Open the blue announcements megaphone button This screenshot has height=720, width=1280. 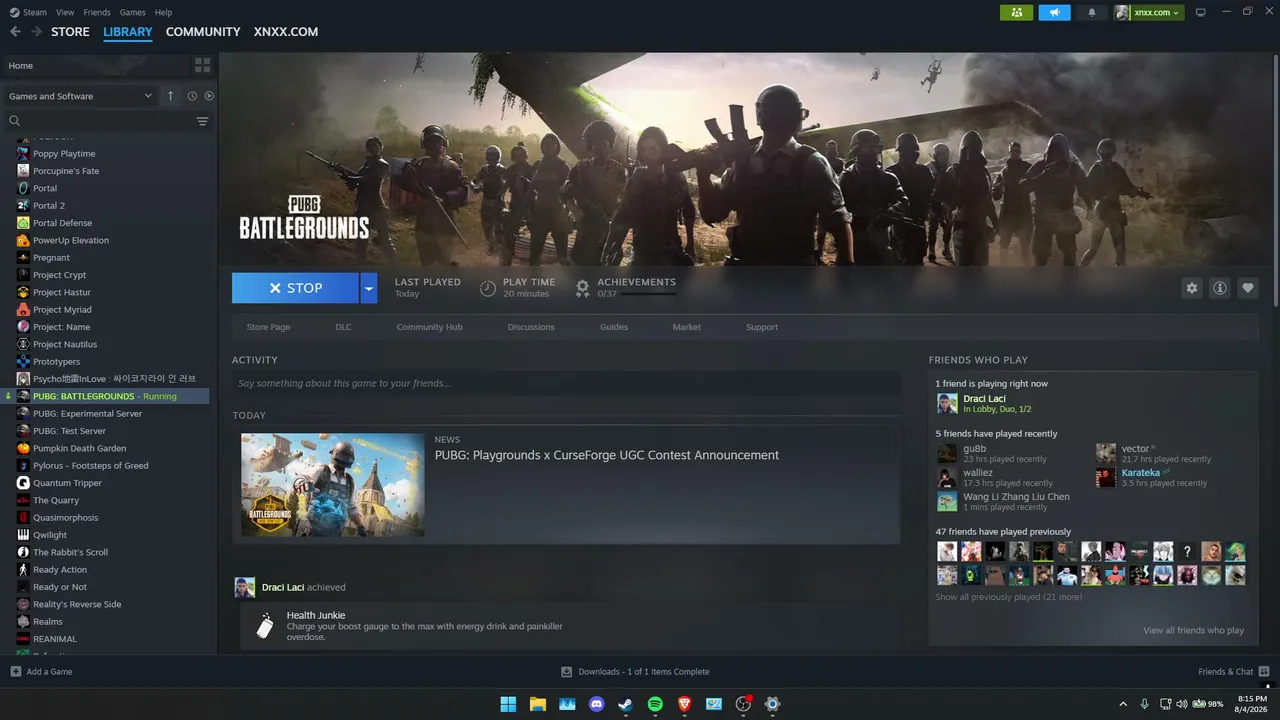tap(1054, 12)
